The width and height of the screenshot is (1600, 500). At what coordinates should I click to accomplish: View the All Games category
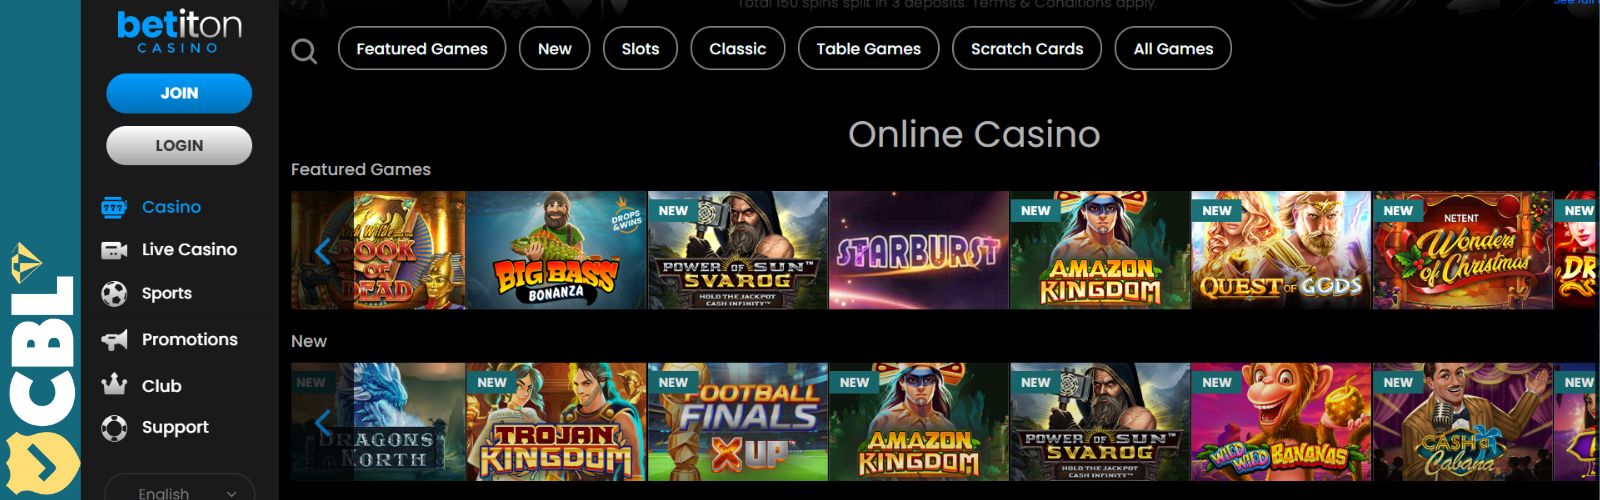tap(1173, 48)
